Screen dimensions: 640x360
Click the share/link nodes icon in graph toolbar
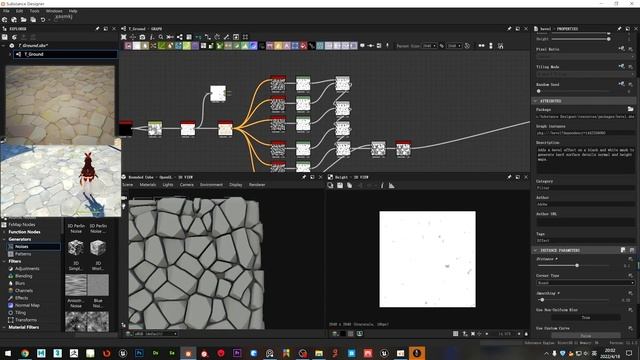pyautogui.click(x=180, y=37)
